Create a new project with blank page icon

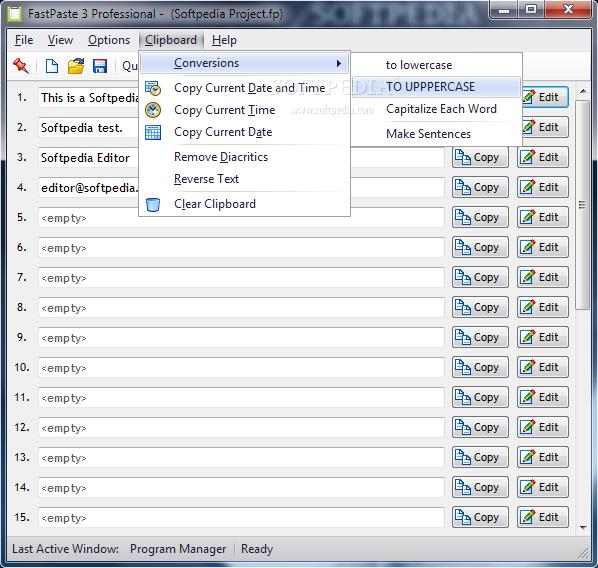point(51,66)
